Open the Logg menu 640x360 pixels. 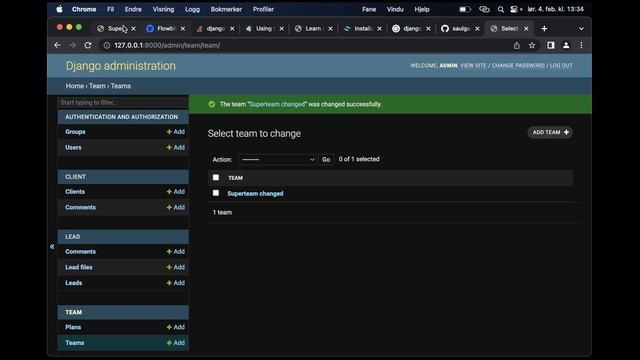tap(192, 9)
